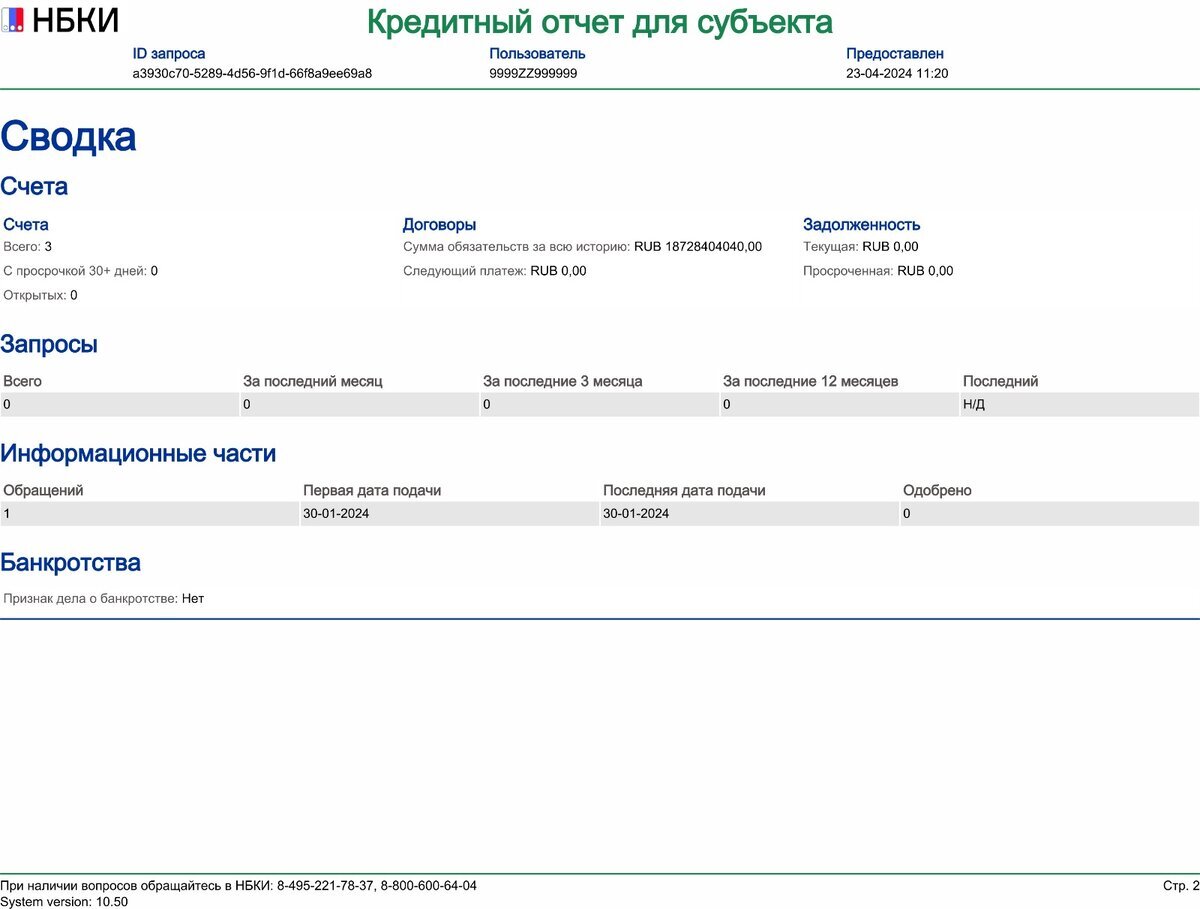Click the 'Запросы' section heading

[49, 345]
